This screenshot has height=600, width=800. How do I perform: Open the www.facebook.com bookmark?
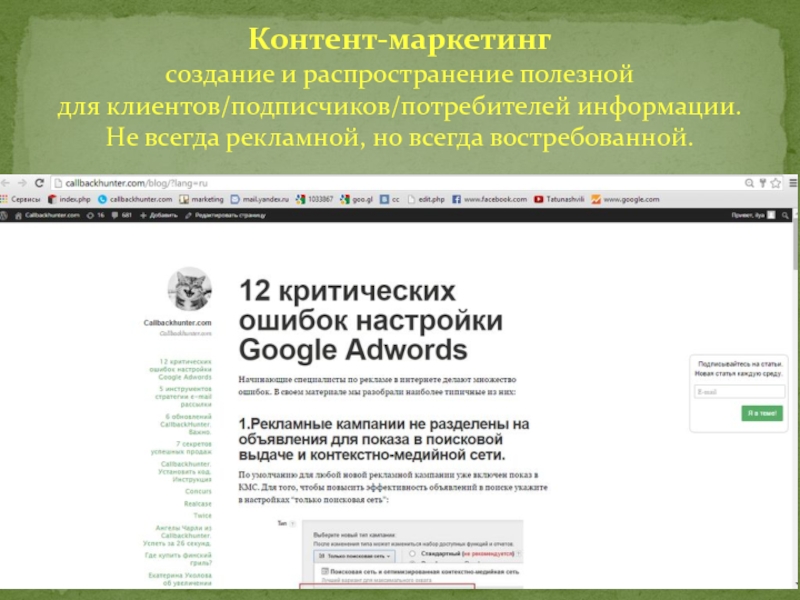(489, 199)
